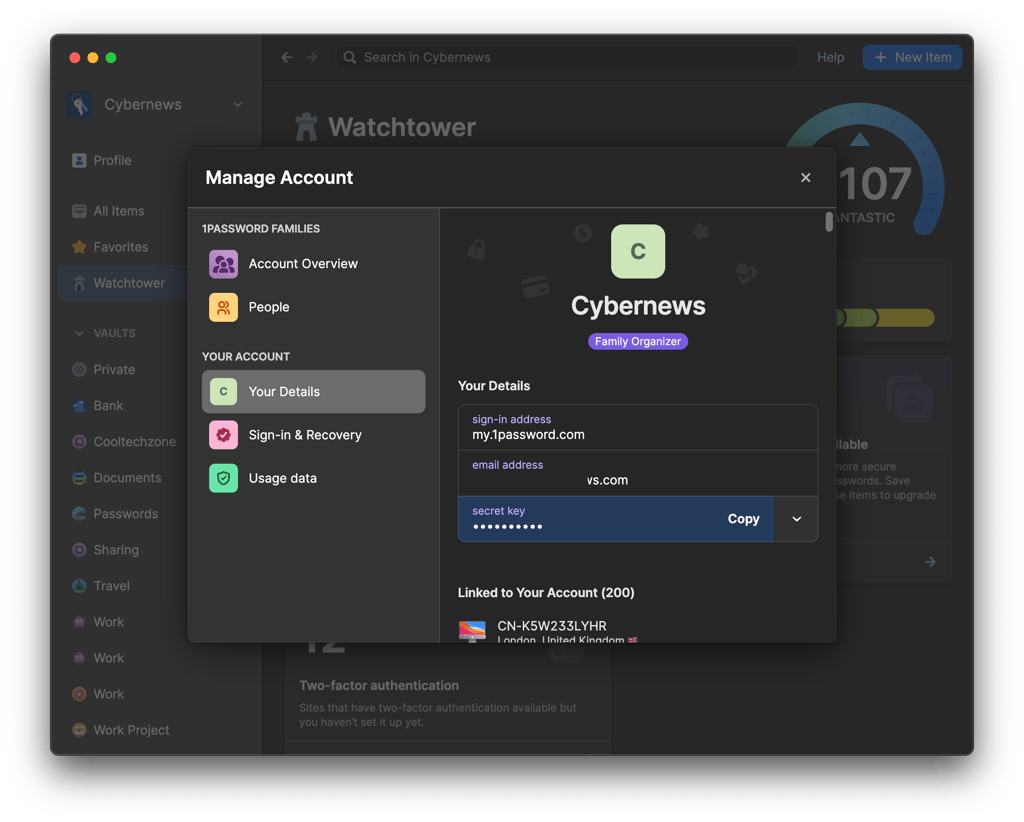Expand secret key options chevron

[796, 519]
